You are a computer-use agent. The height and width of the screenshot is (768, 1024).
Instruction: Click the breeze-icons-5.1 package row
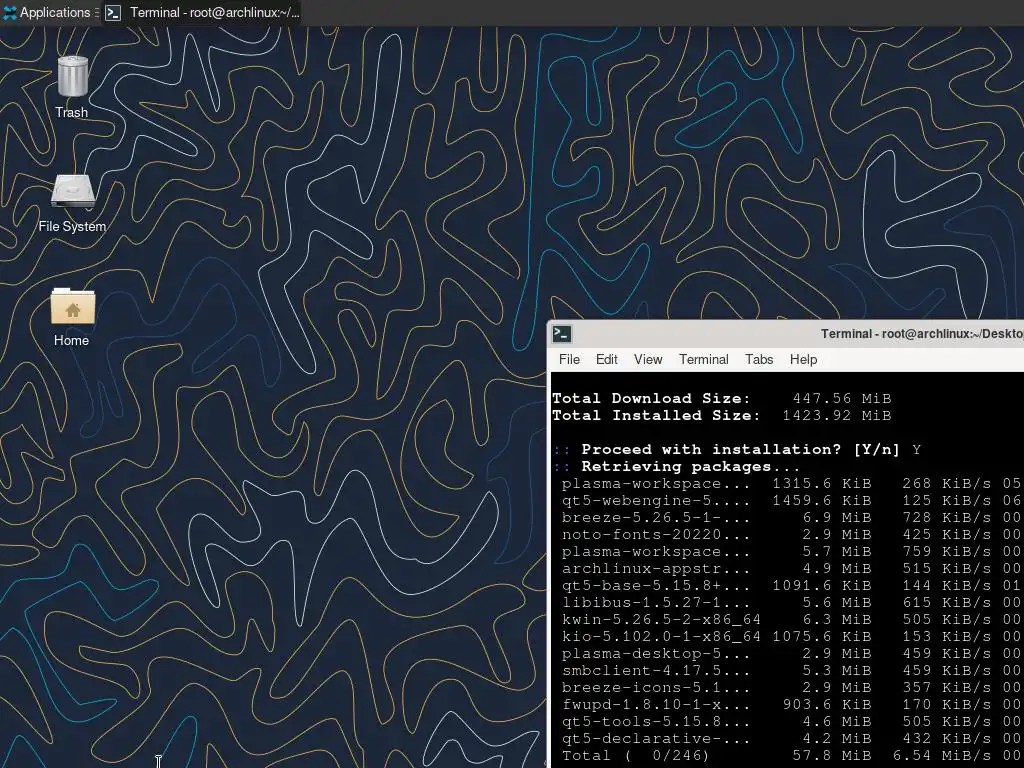pos(791,687)
